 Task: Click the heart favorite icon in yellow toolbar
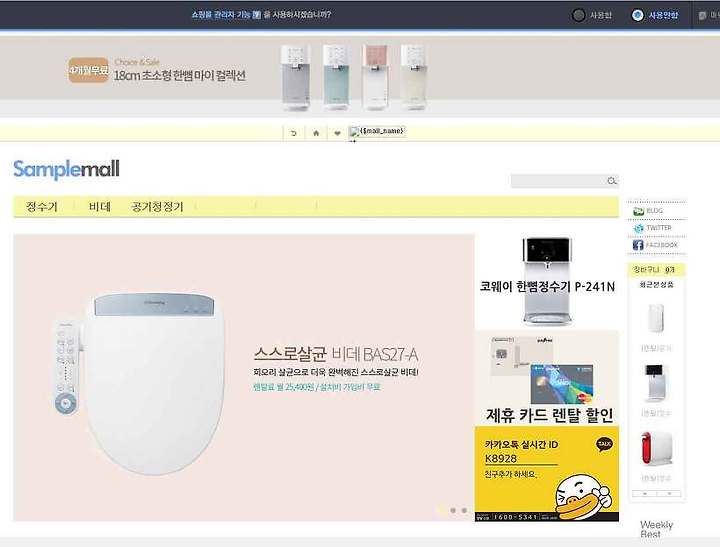(338, 133)
